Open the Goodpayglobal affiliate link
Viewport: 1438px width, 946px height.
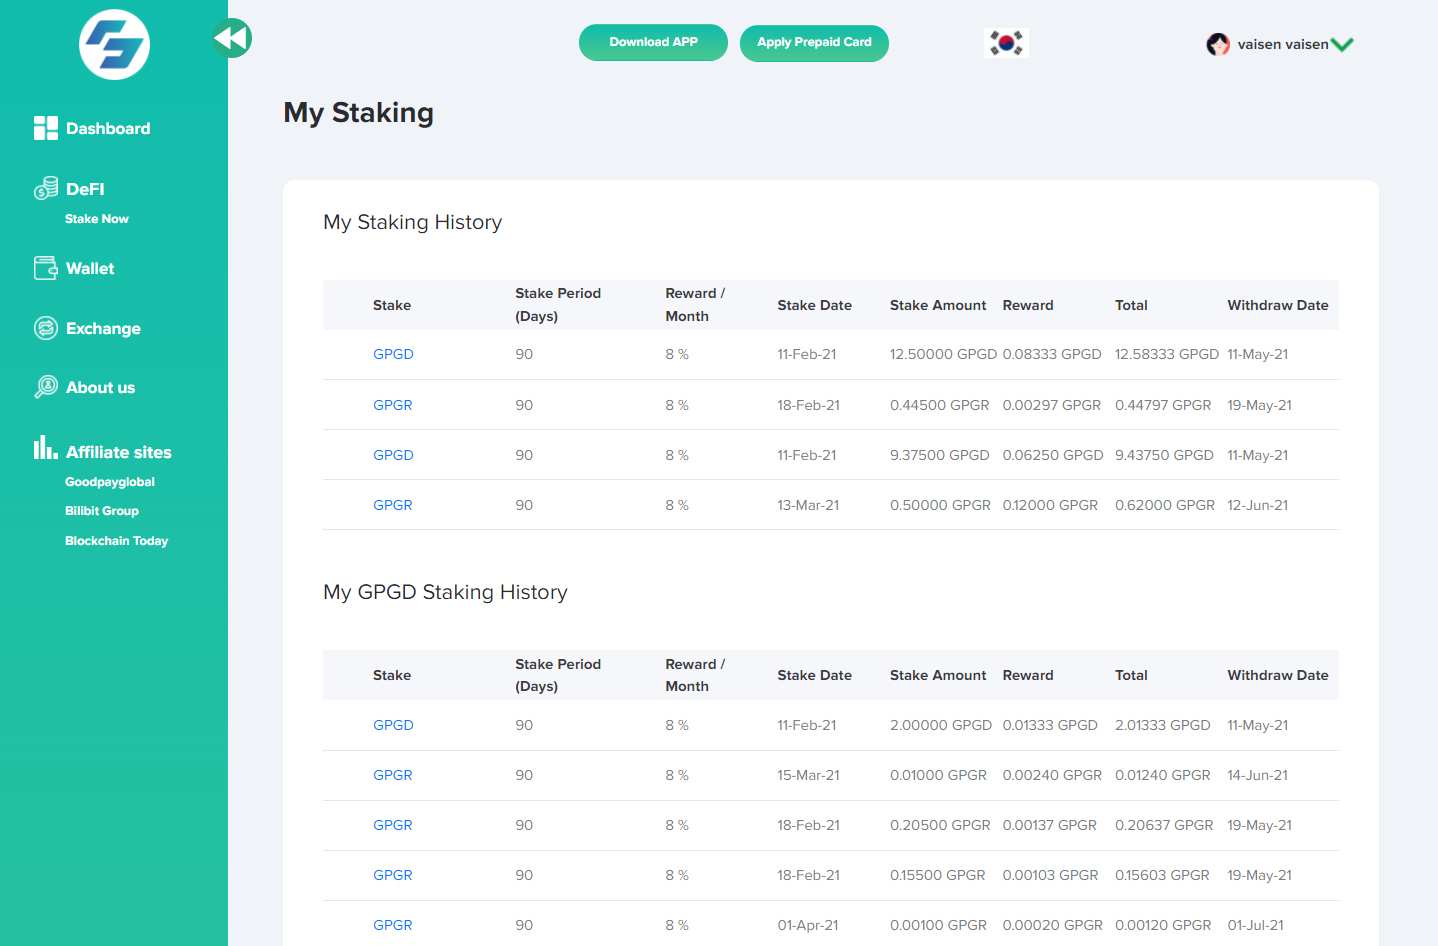[x=110, y=482]
